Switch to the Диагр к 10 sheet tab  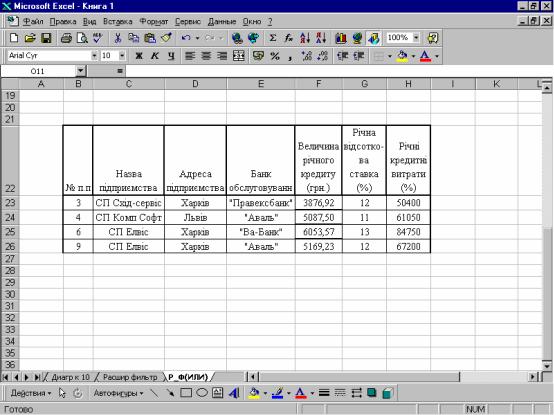(x=71, y=377)
